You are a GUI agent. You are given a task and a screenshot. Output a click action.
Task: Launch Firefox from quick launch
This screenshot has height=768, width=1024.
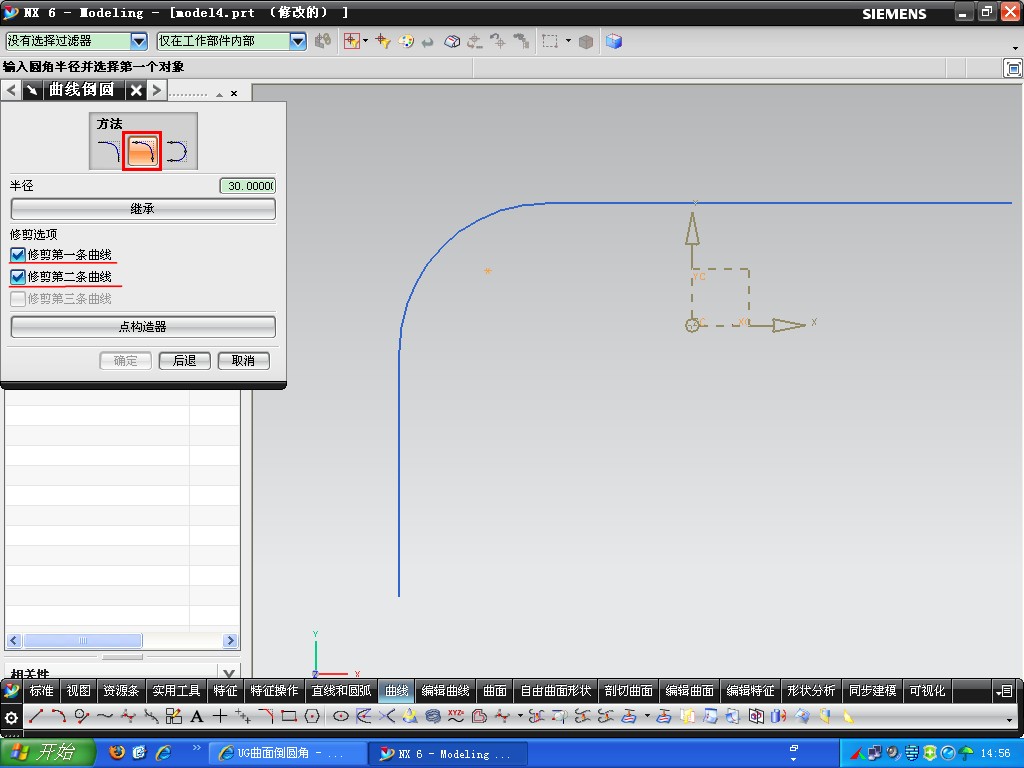point(116,753)
